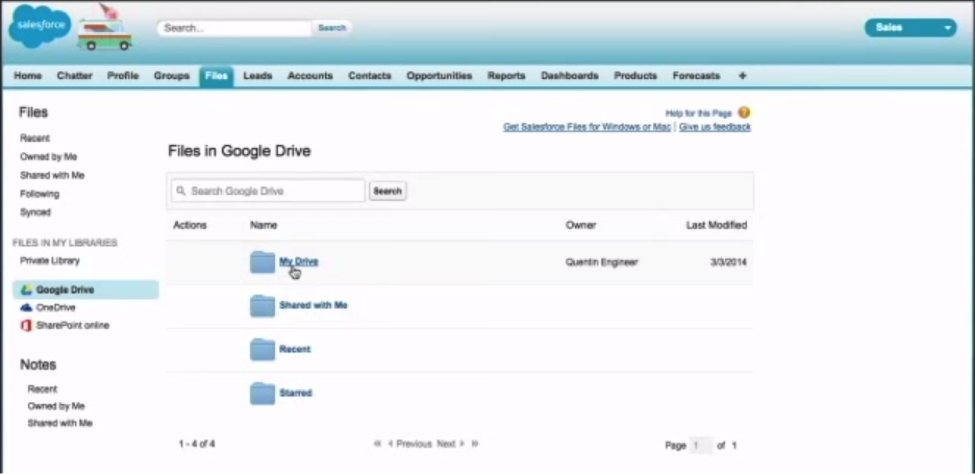Open Following files in sidebar
The height and width of the screenshot is (474, 975).
pos(40,194)
